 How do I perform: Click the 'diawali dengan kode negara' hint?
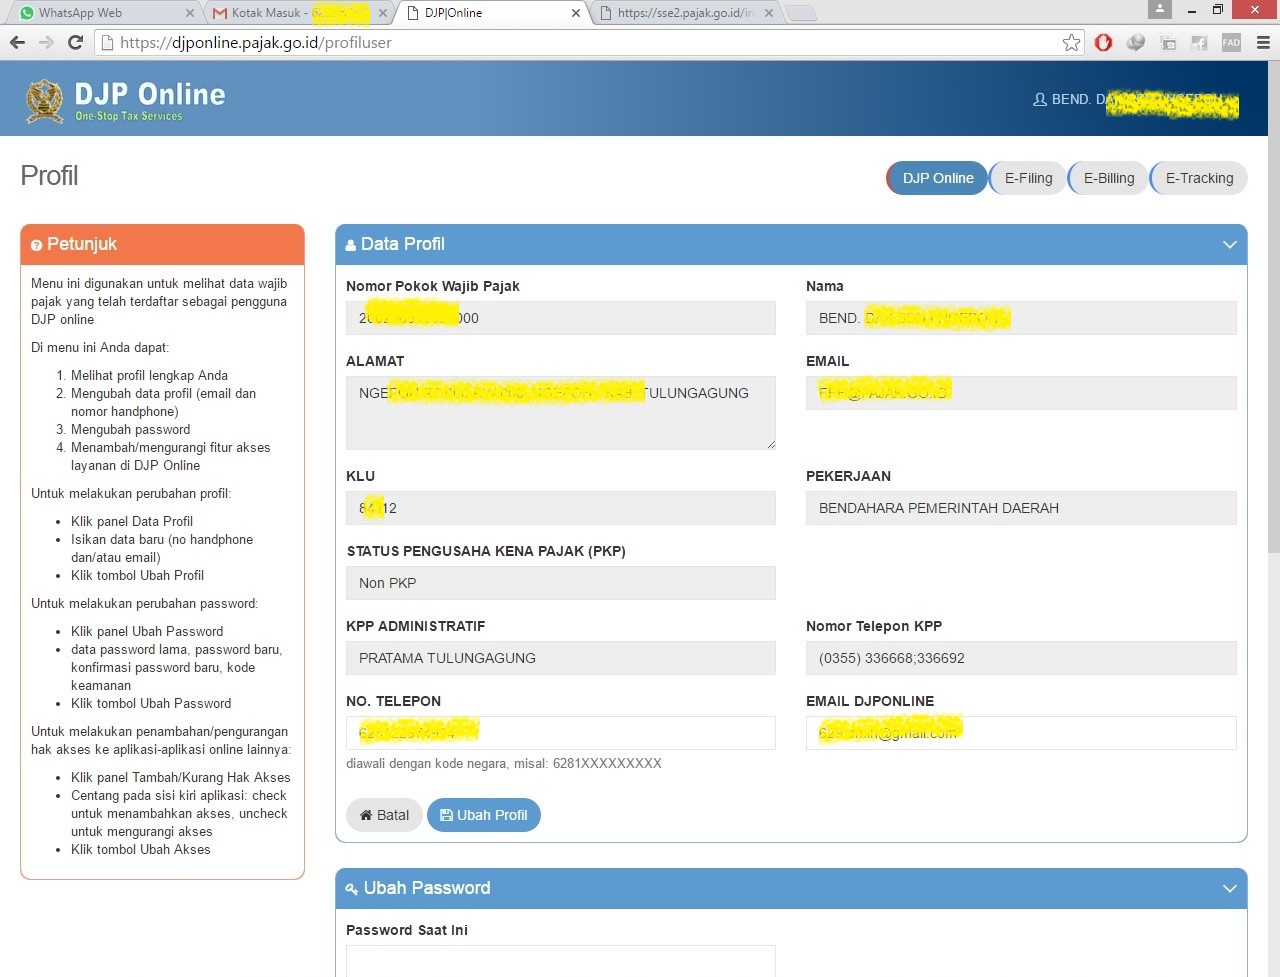(x=504, y=764)
